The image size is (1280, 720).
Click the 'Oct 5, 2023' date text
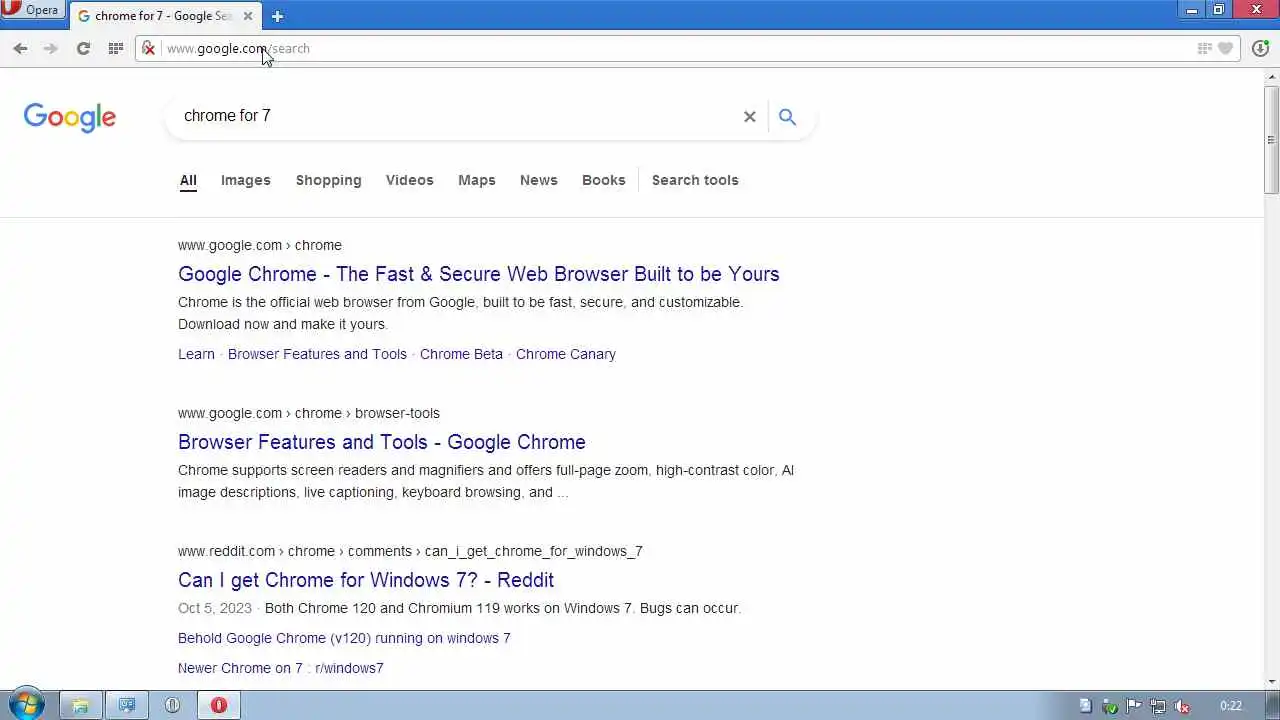215,608
